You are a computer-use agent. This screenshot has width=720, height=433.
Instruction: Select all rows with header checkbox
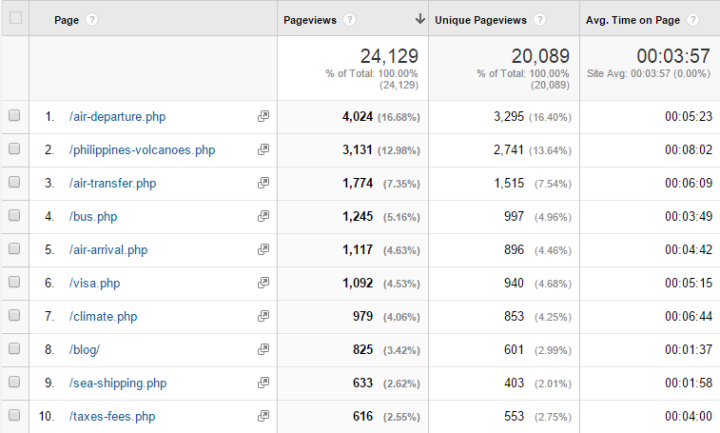[14, 19]
